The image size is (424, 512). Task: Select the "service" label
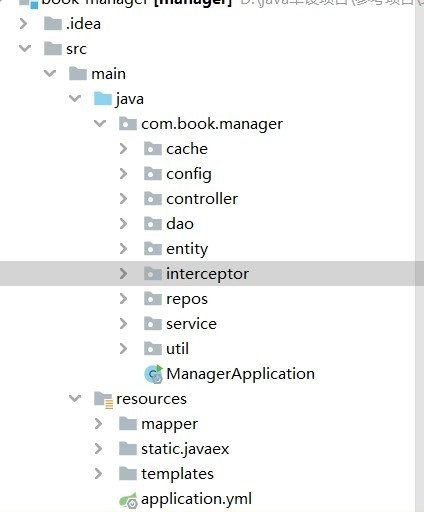pyautogui.click(x=191, y=324)
